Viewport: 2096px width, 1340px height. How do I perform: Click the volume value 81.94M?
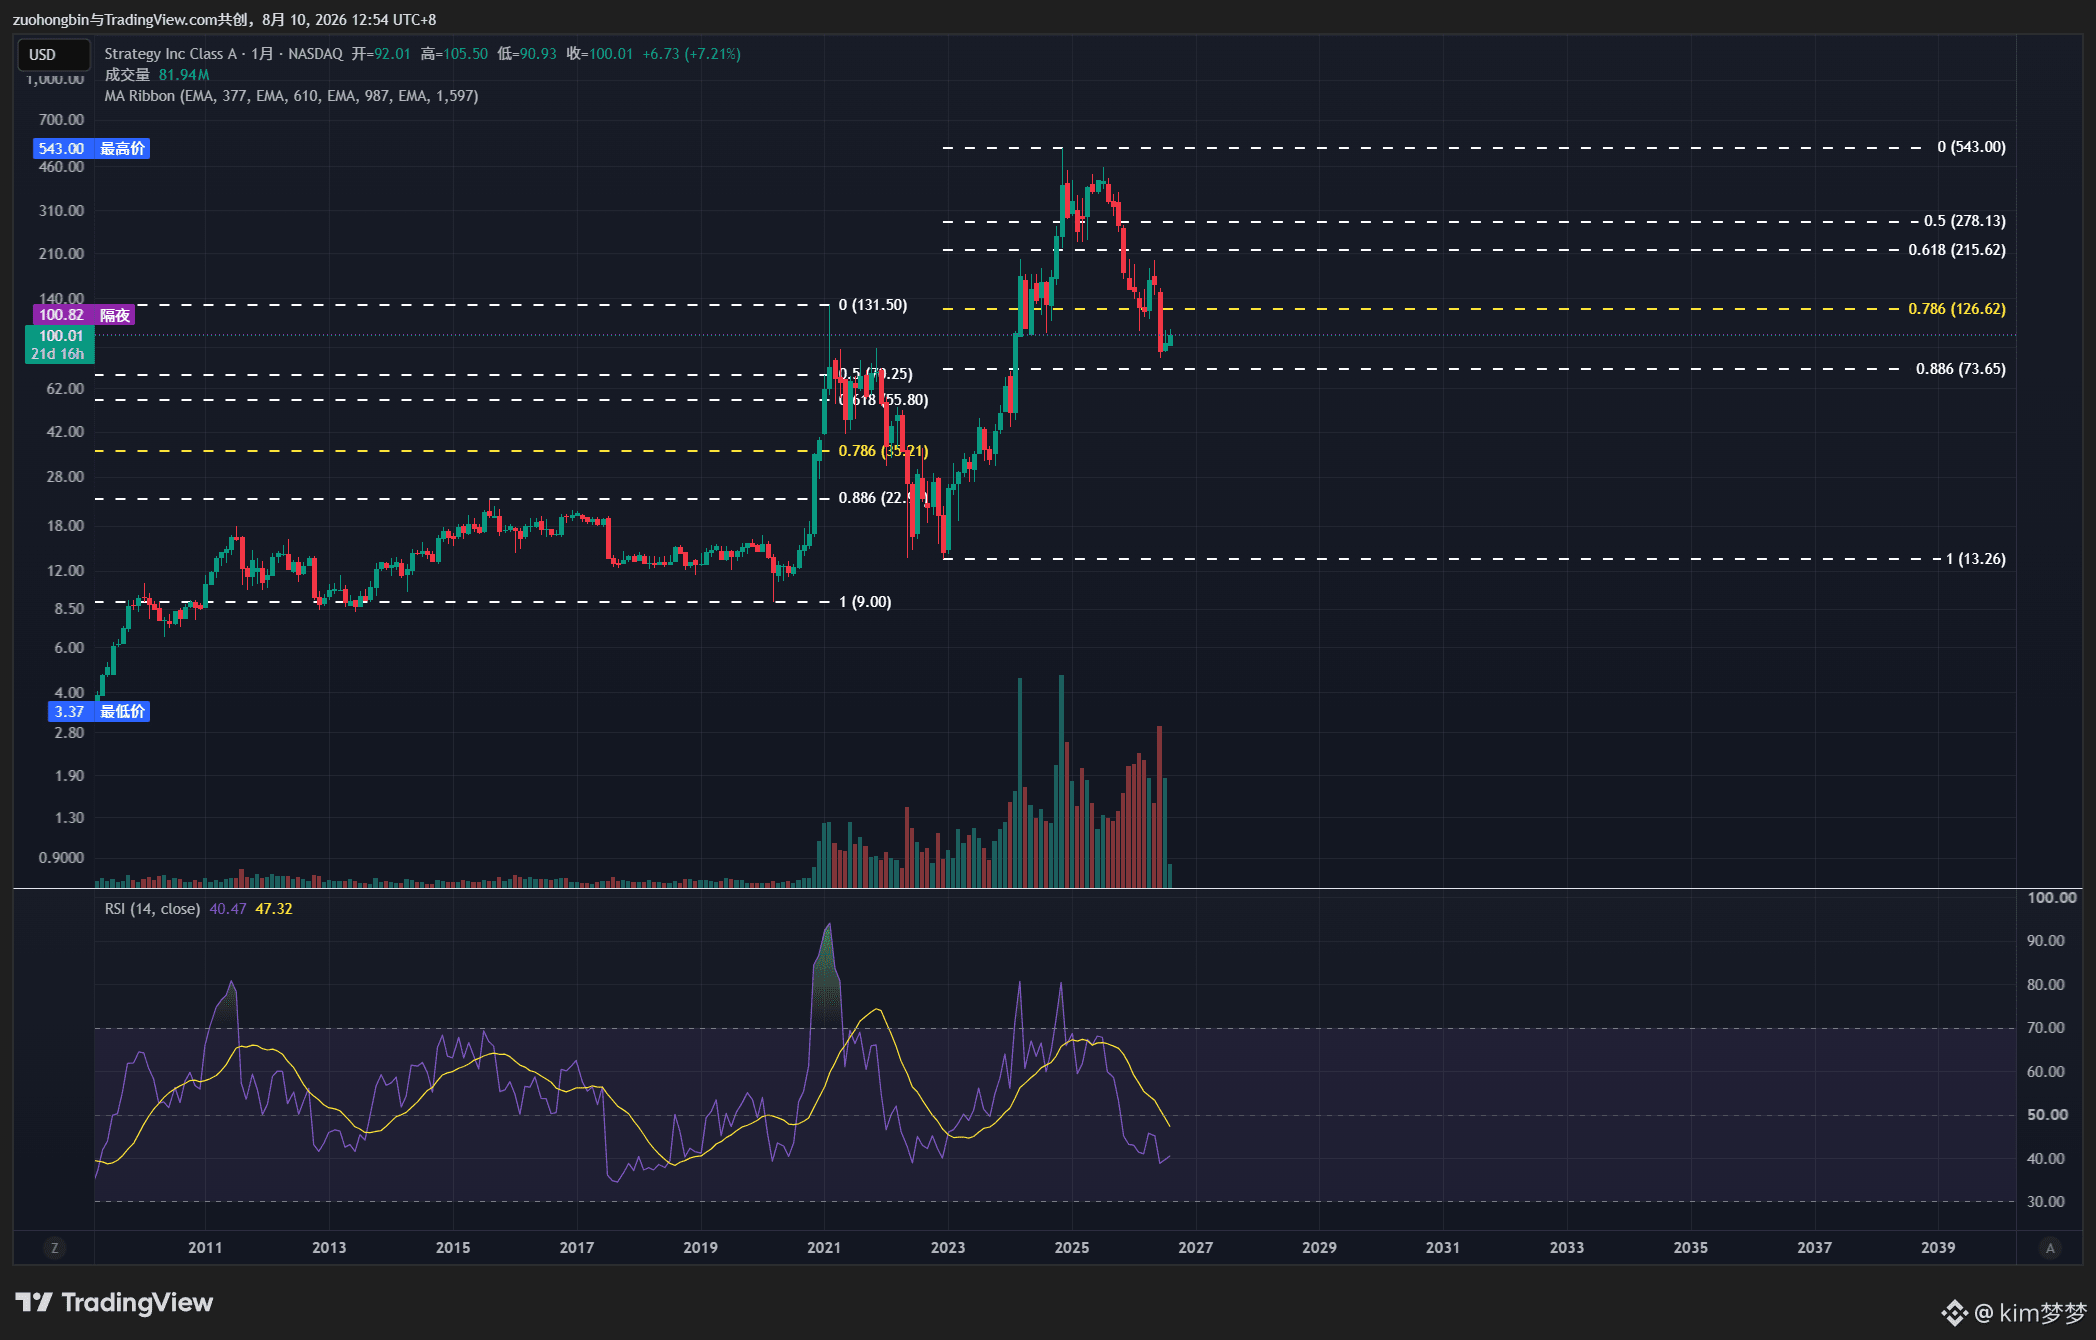coord(184,75)
